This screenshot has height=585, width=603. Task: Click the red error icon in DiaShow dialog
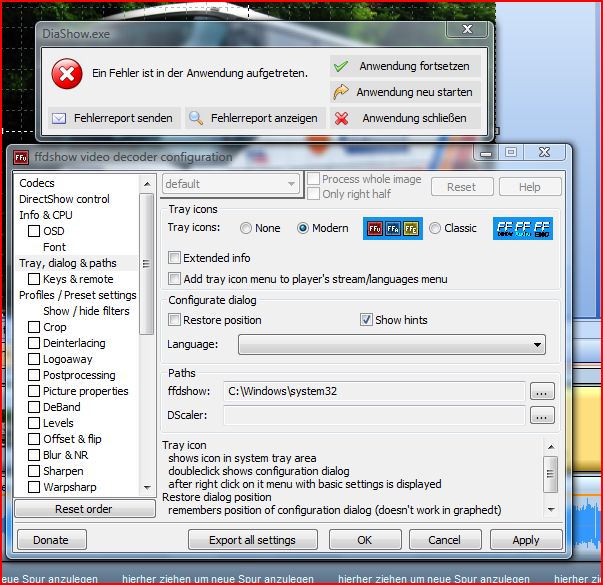pos(67,73)
